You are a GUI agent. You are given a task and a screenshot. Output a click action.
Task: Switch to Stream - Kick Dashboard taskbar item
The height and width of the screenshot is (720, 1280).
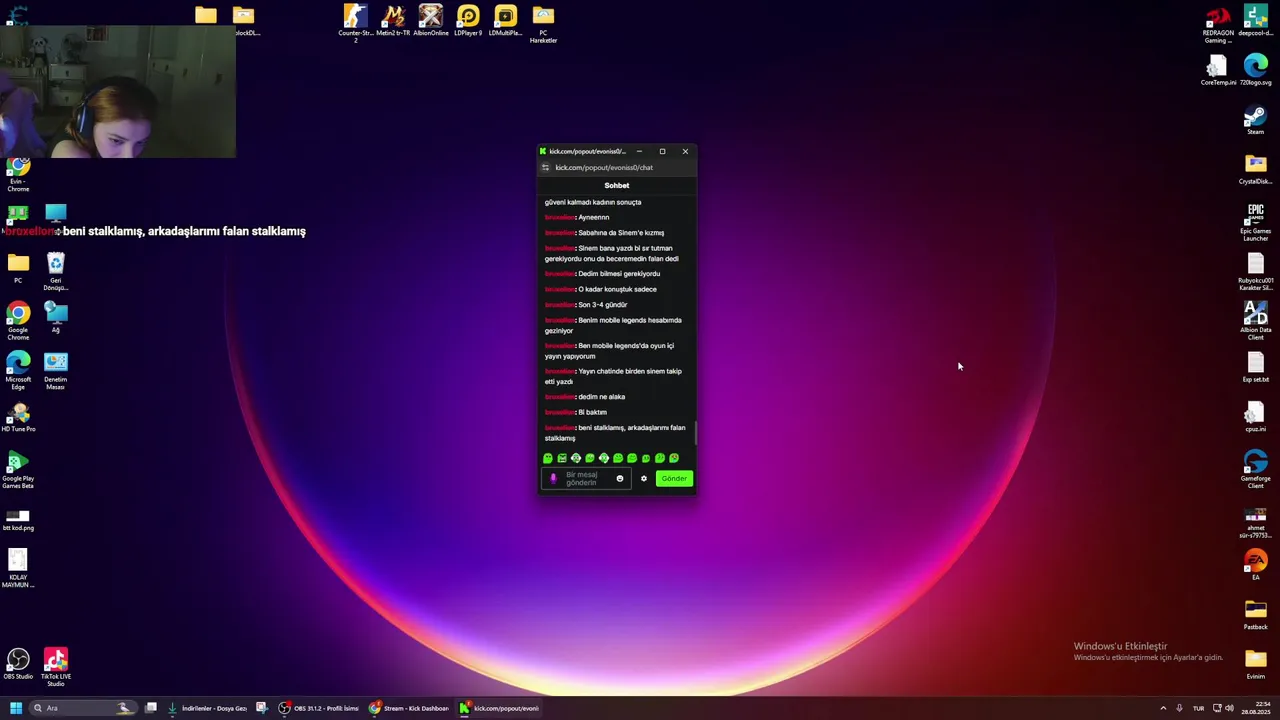tap(409, 708)
